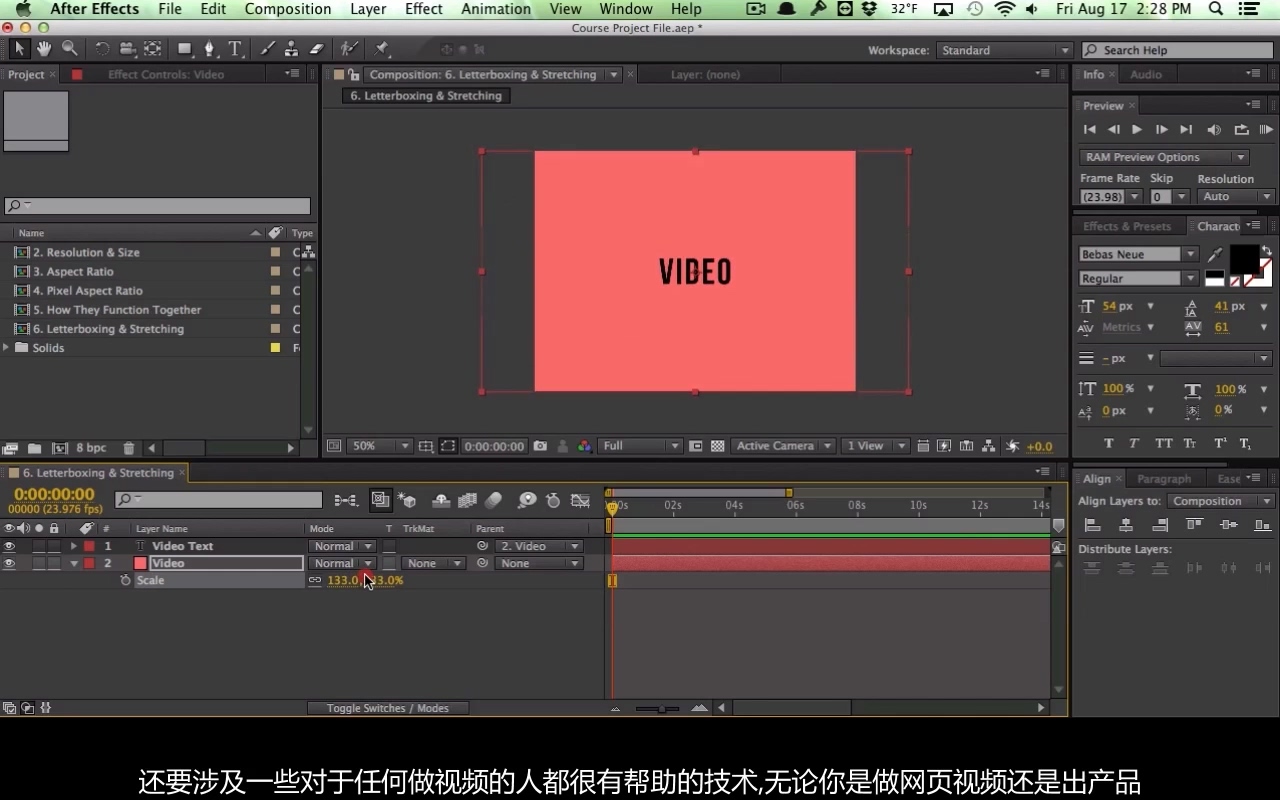This screenshot has width=1280, height=800.
Task: Take a snapshot with the camera icon
Action: [540, 446]
